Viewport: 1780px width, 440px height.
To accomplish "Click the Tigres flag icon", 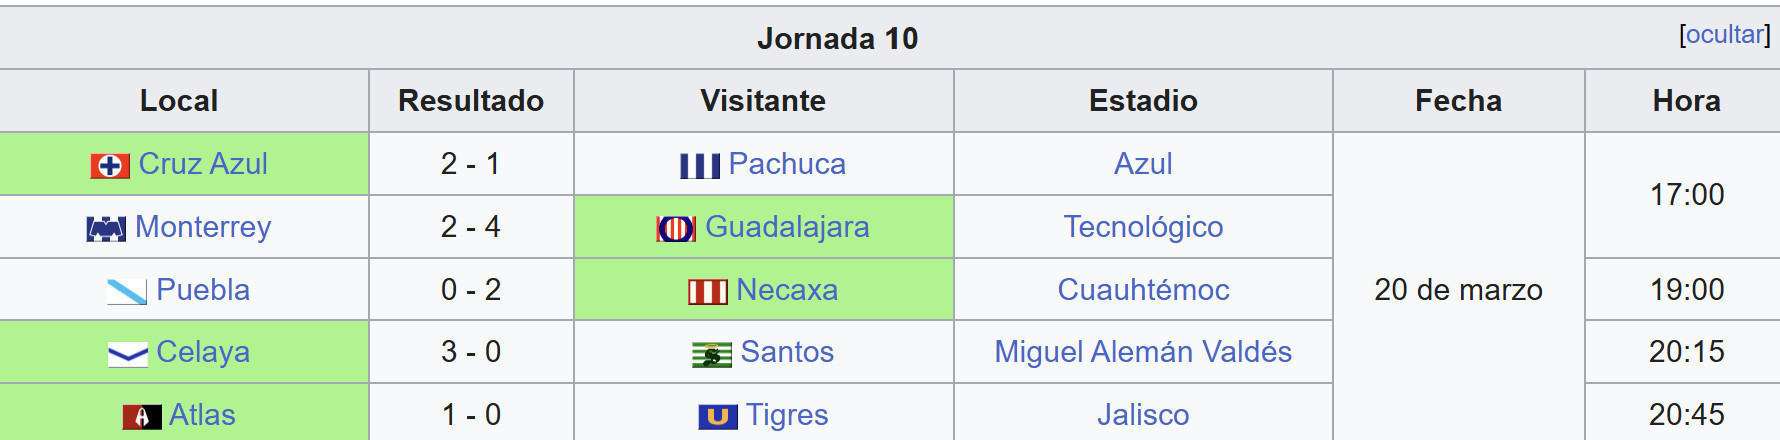I will point(718,417).
